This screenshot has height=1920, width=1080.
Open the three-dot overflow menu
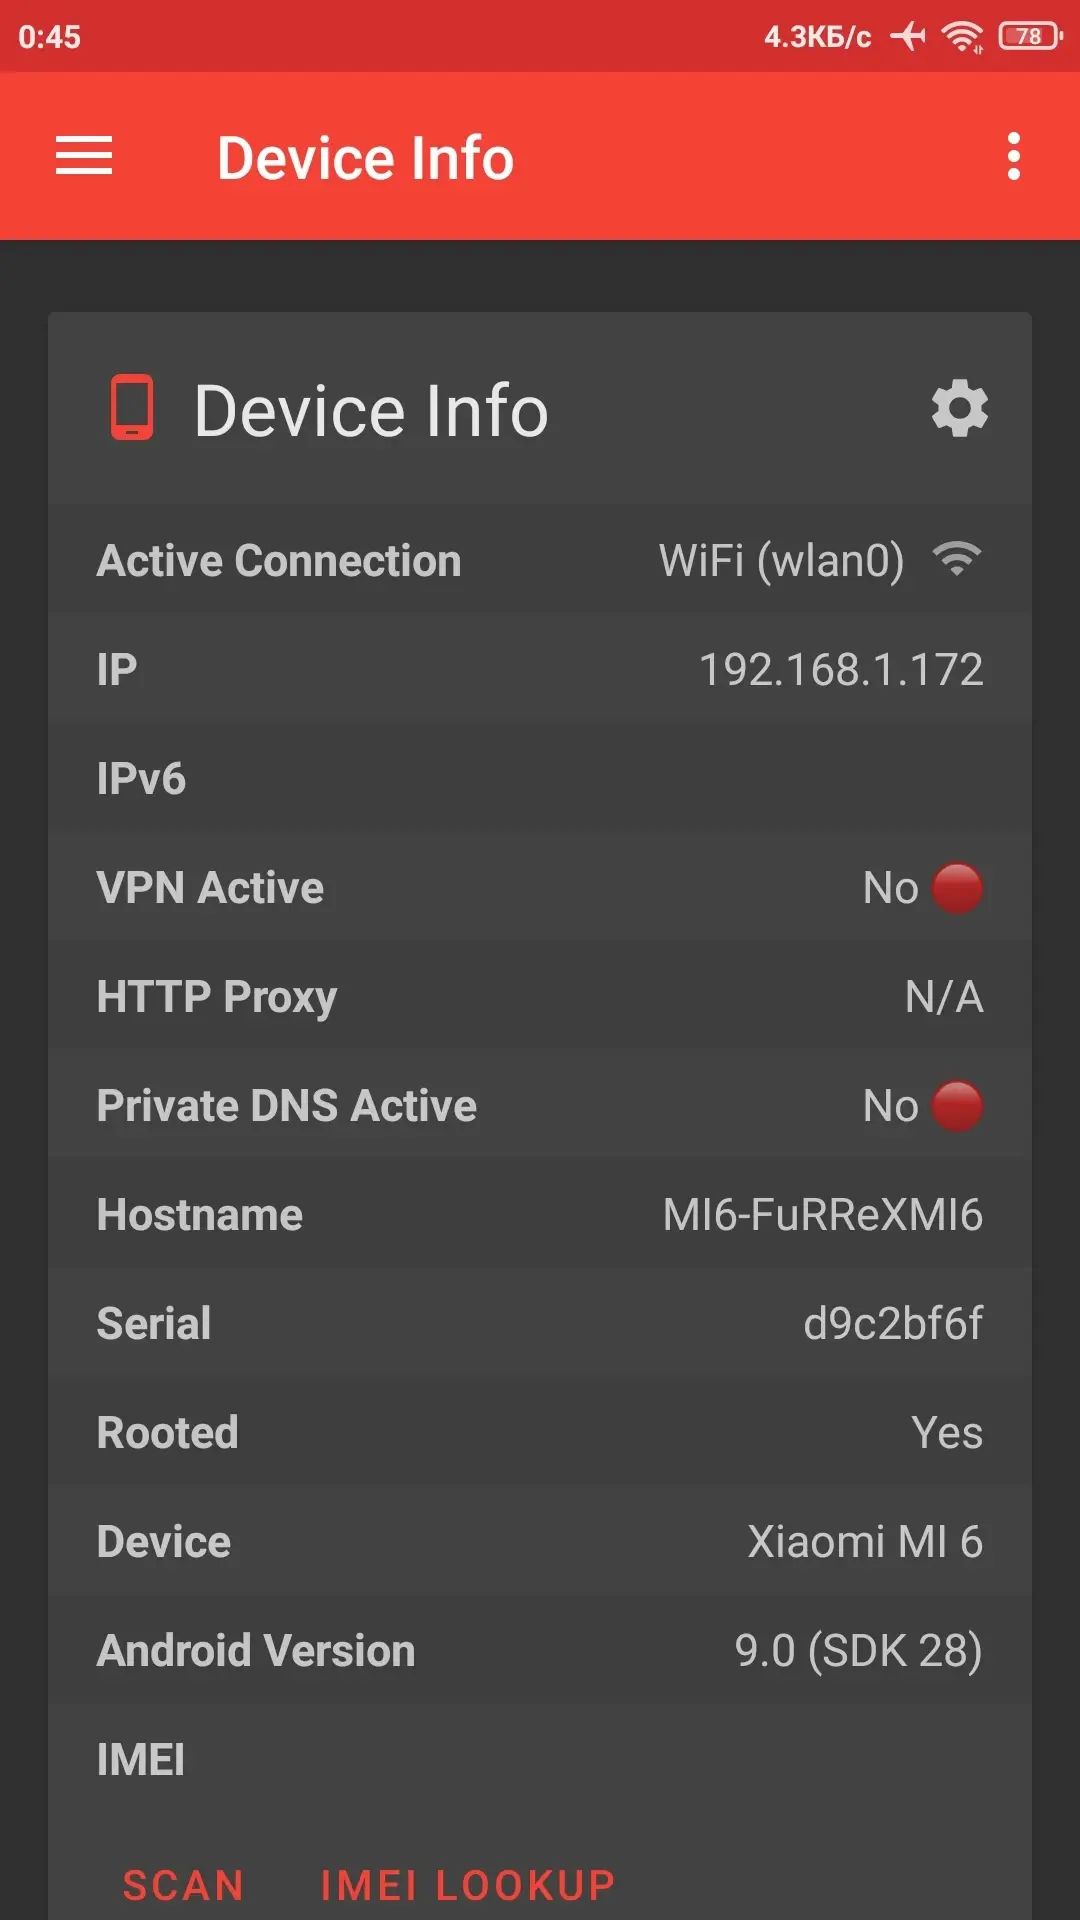pos(1014,157)
